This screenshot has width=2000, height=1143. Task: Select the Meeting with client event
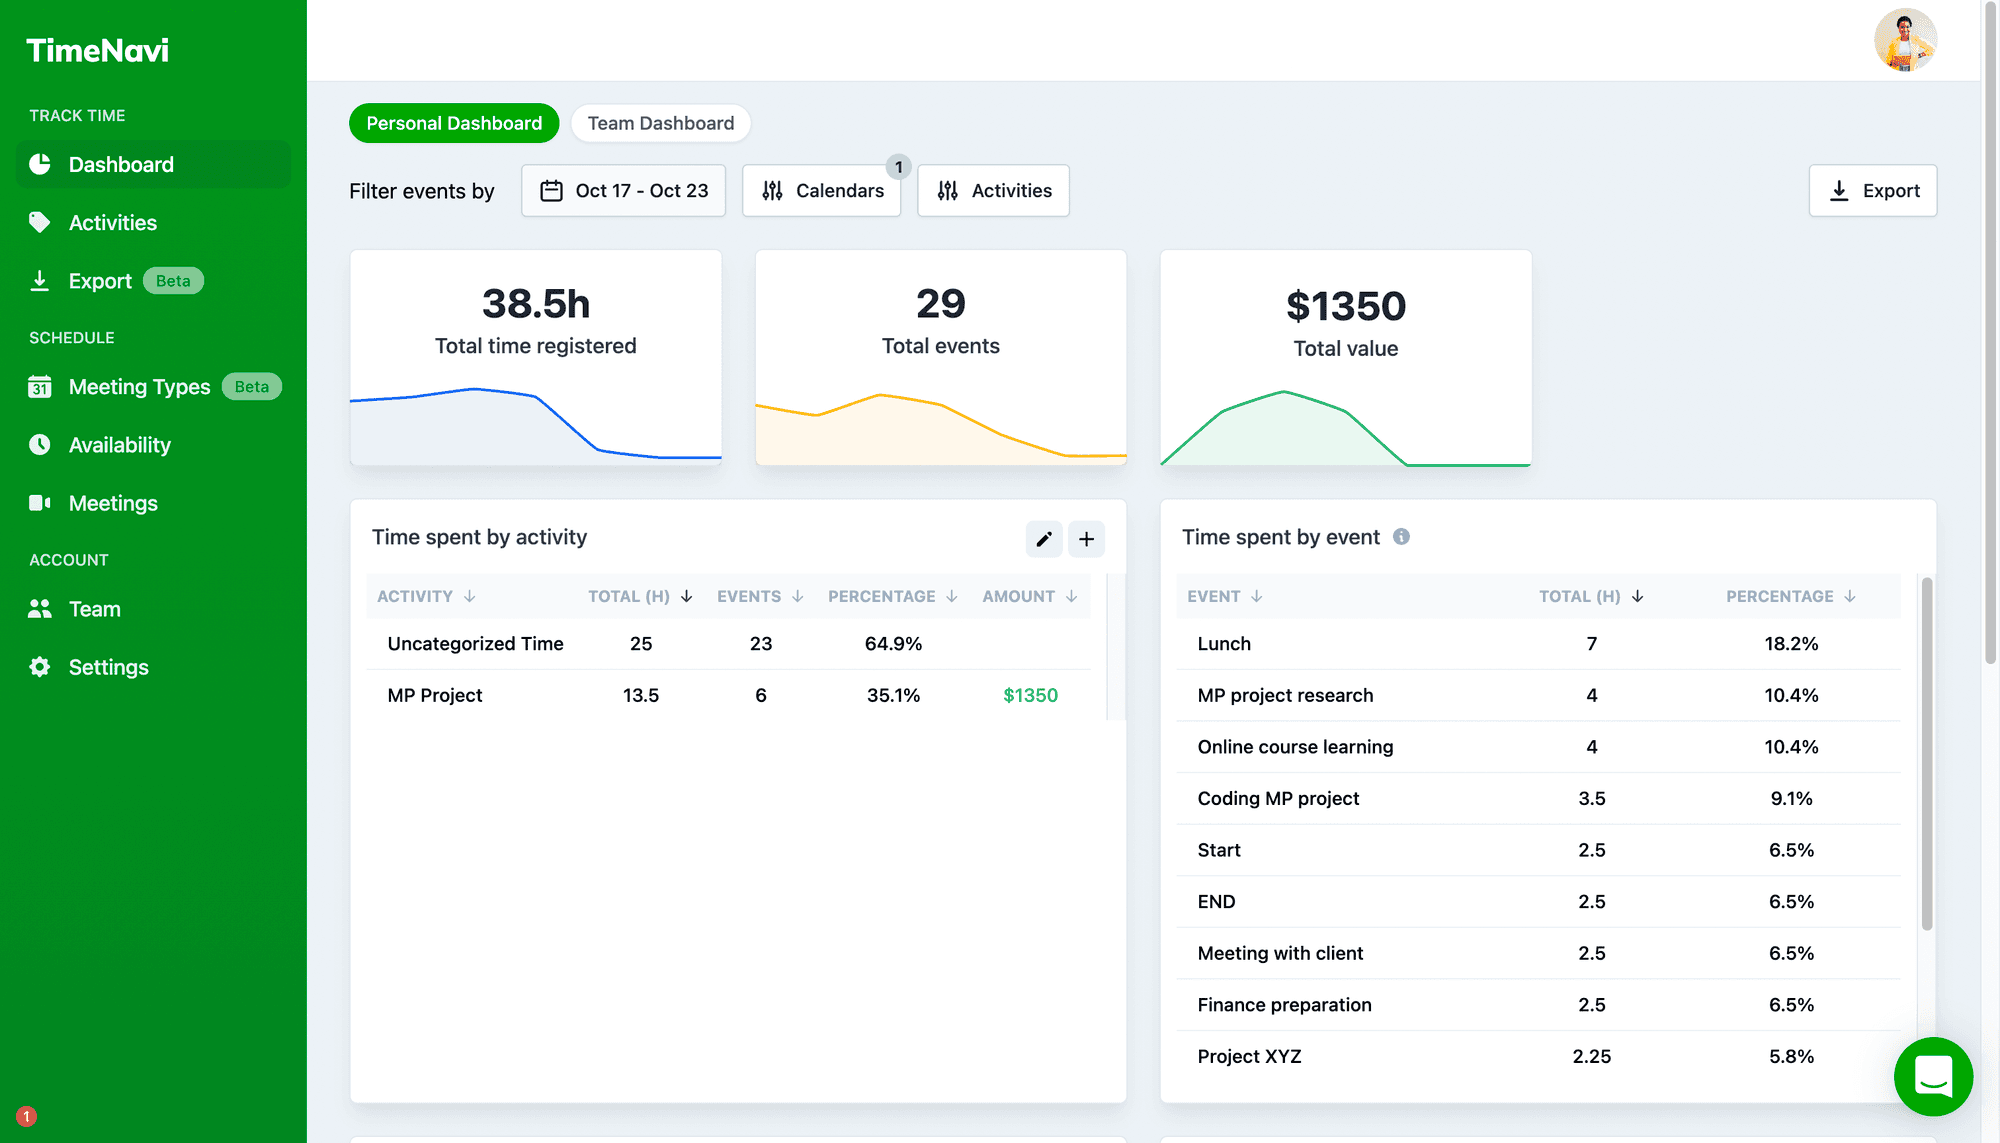(x=1538, y=953)
